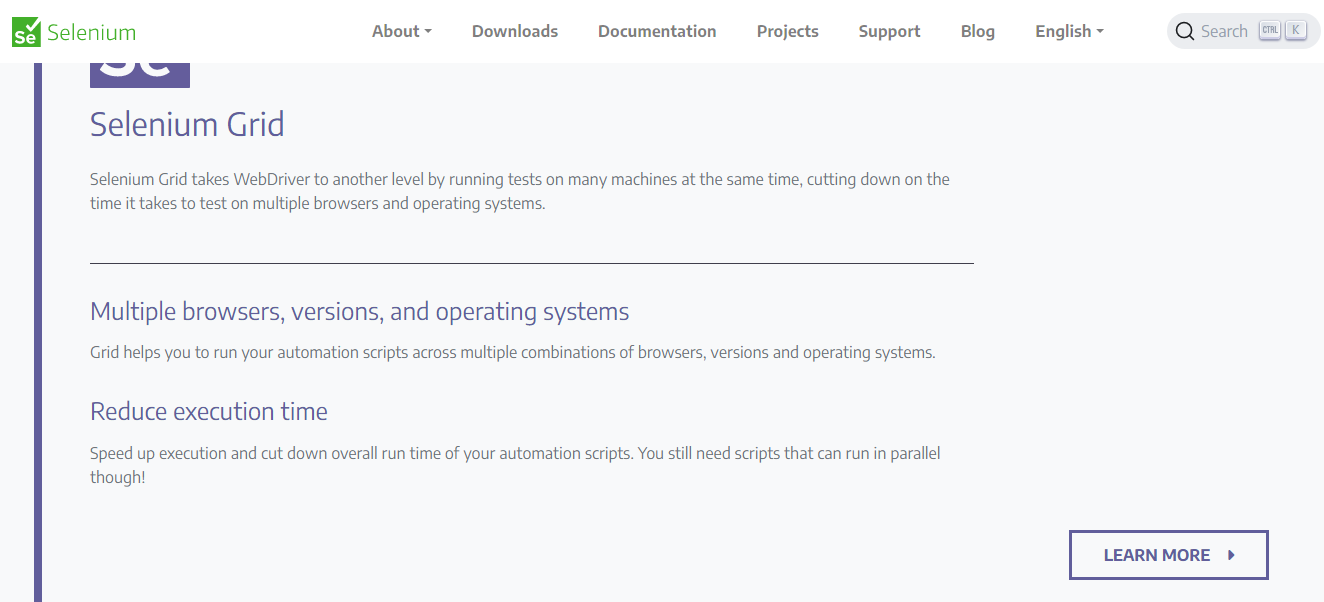Visit the Blog page
This screenshot has height=602, width=1324.
click(977, 31)
